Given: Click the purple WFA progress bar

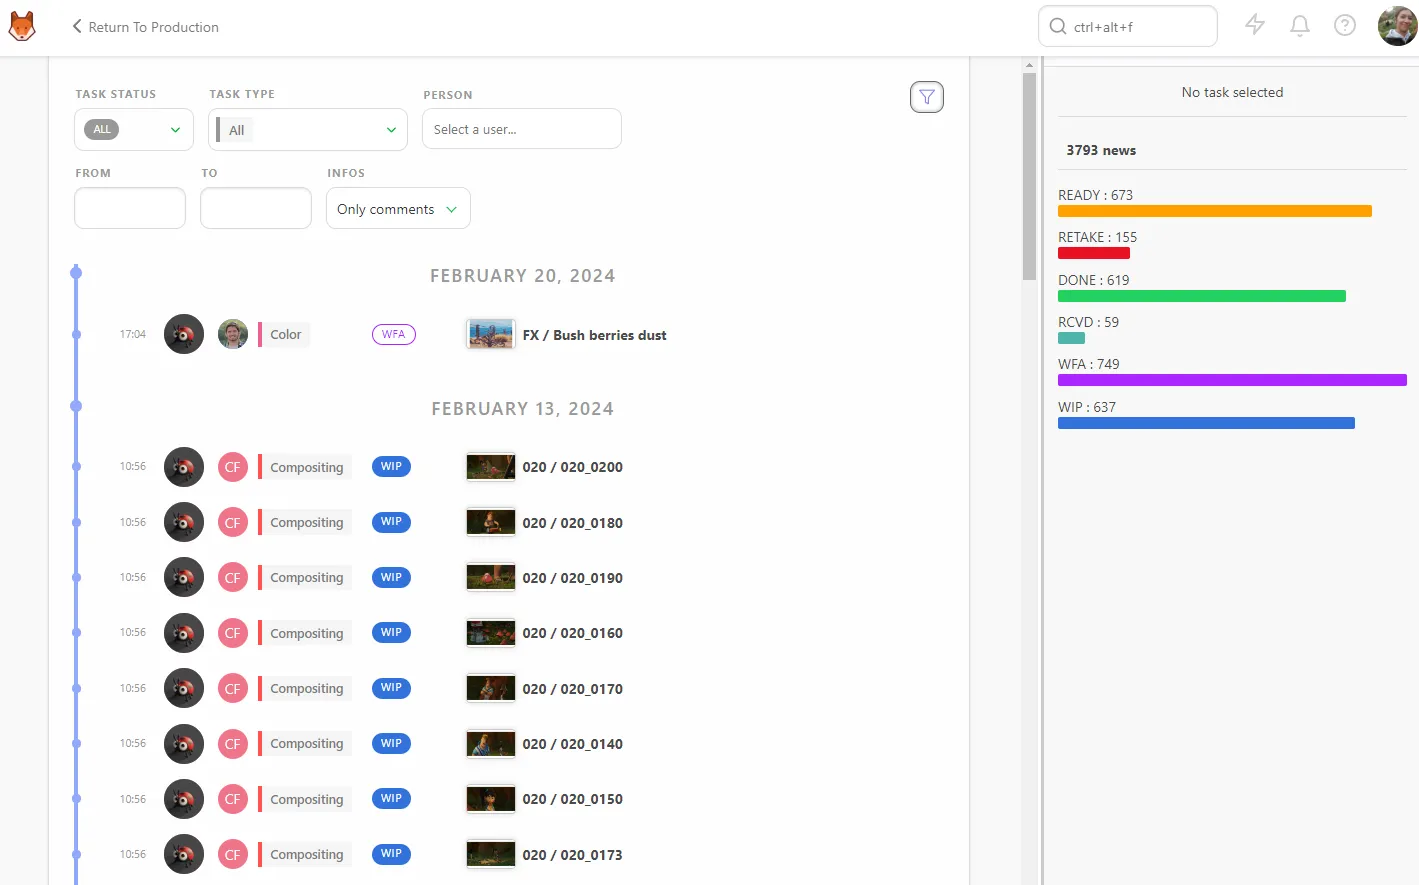Looking at the screenshot, I should coord(1232,380).
